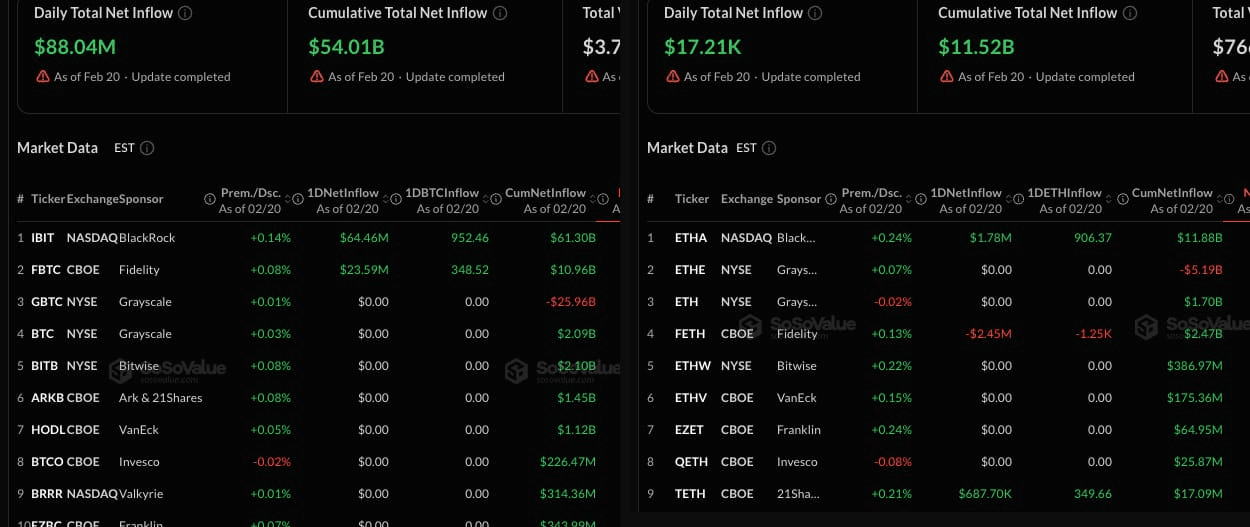
Task: Click info icon before 1DETHInflow header
Action: coord(1018,200)
